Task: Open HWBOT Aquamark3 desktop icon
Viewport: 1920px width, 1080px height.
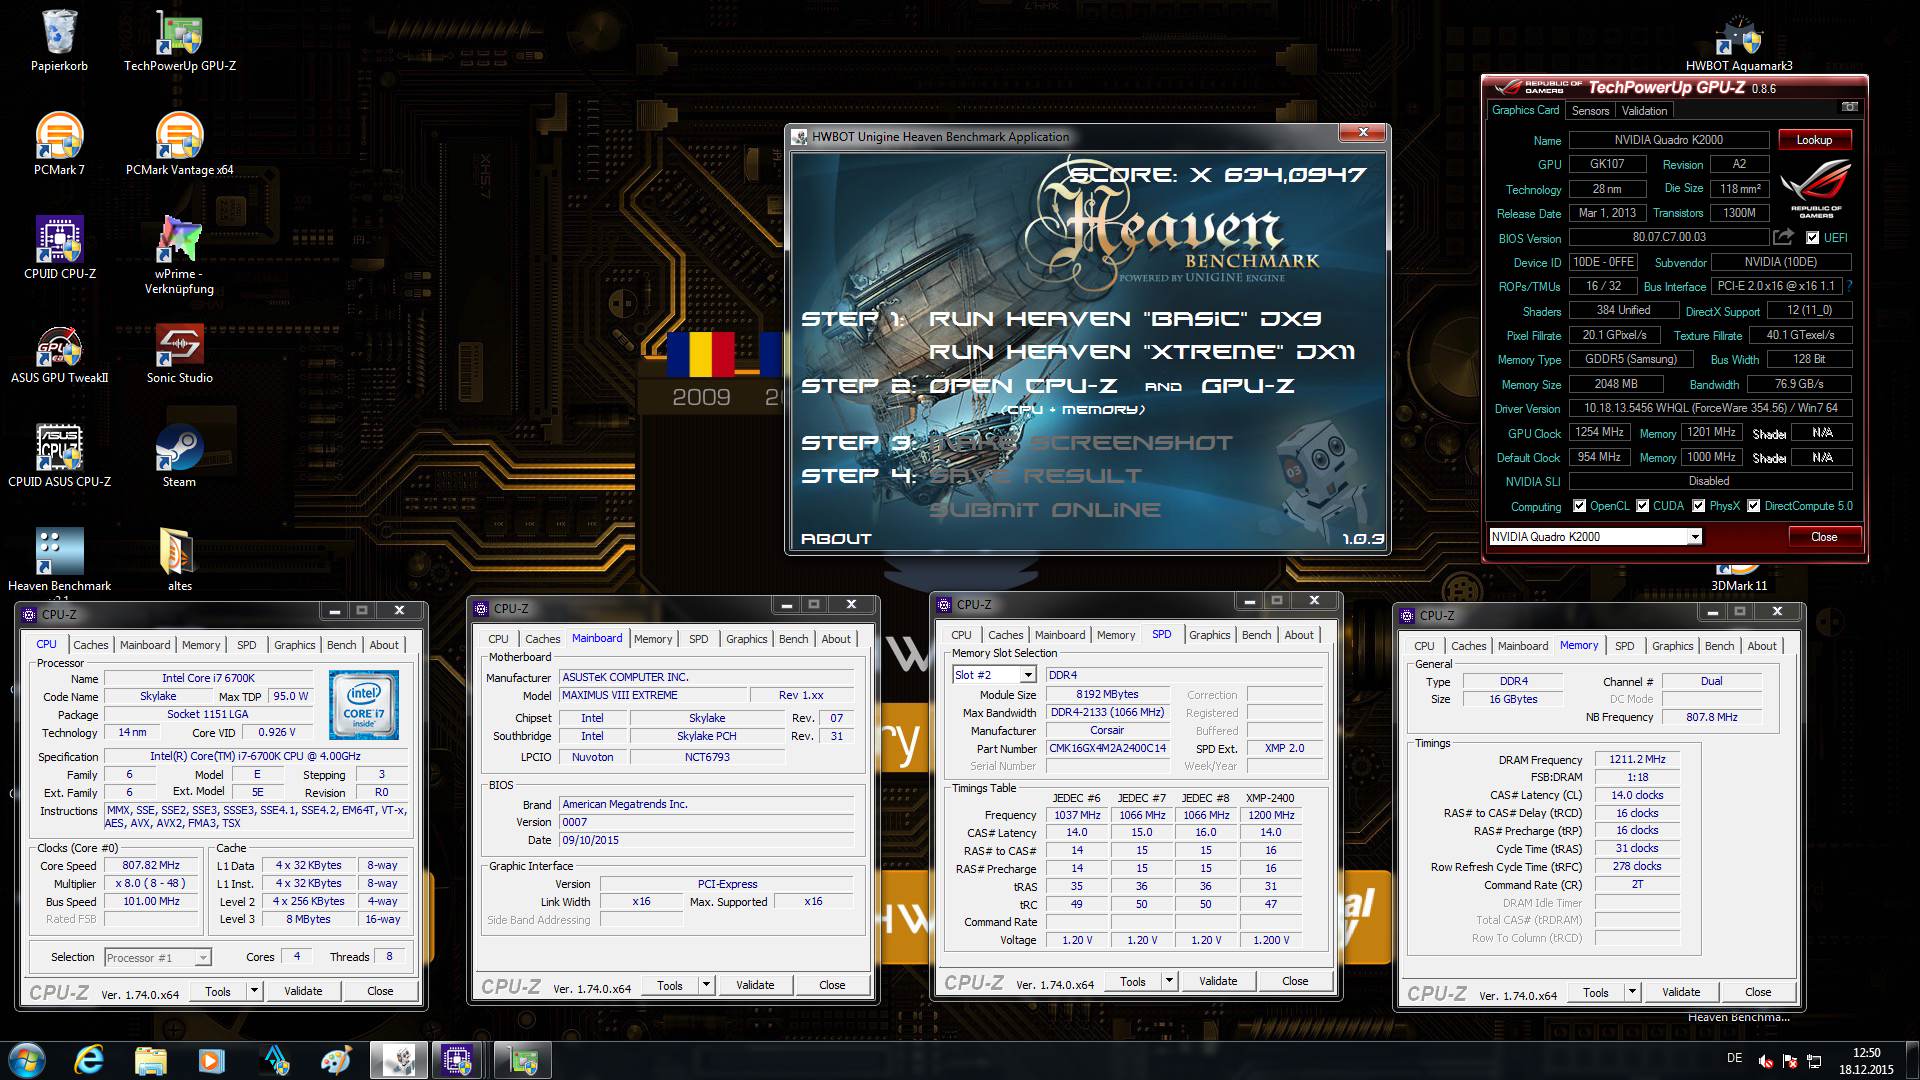Action: point(1739,42)
